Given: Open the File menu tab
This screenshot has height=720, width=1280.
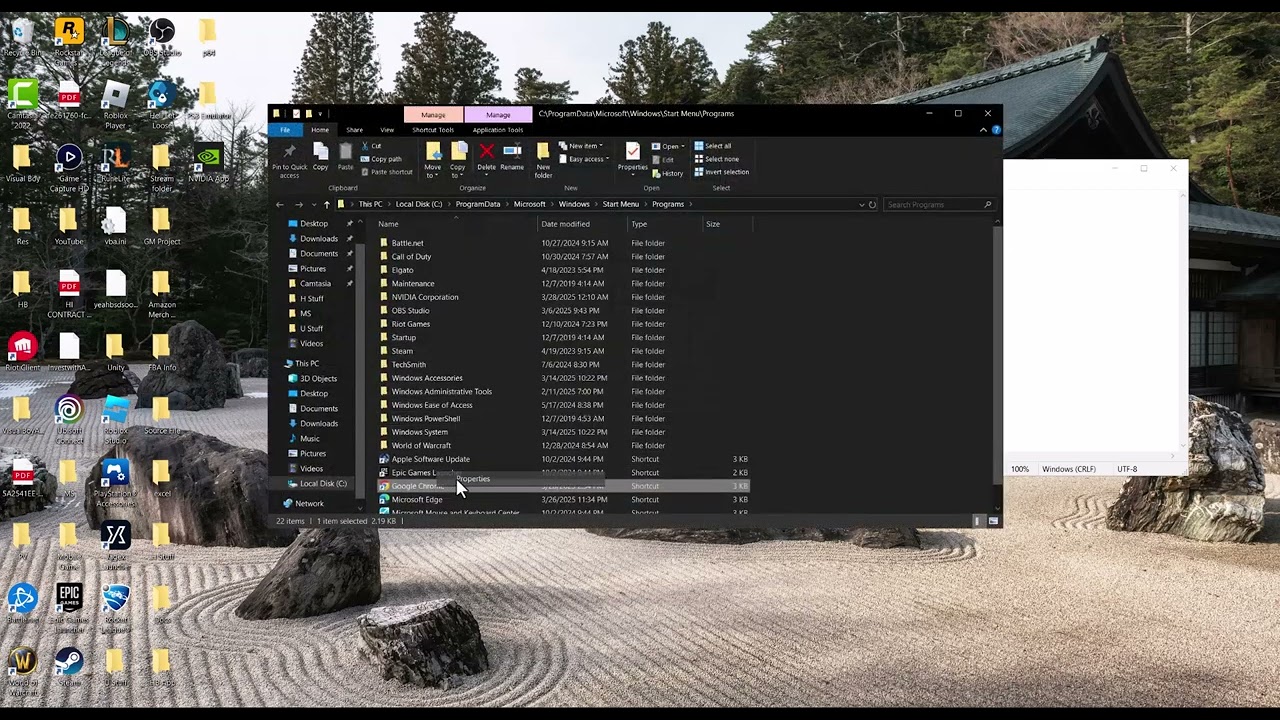Looking at the screenshot, I should point(285,130).
